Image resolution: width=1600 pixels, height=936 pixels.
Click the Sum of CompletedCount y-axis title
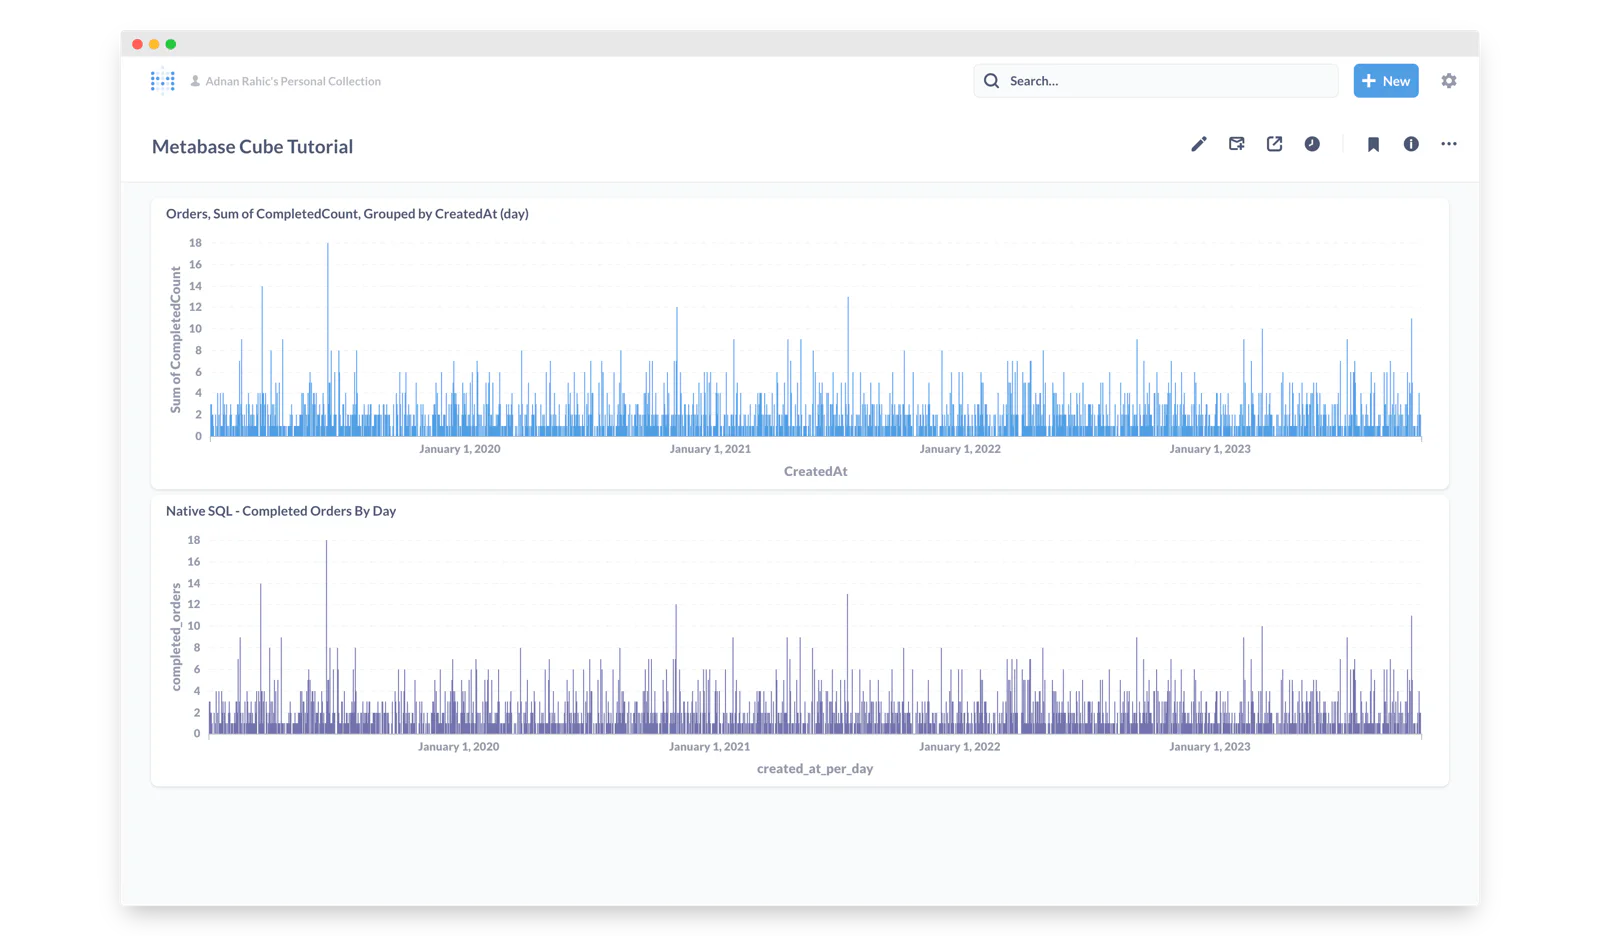point(176,339)
